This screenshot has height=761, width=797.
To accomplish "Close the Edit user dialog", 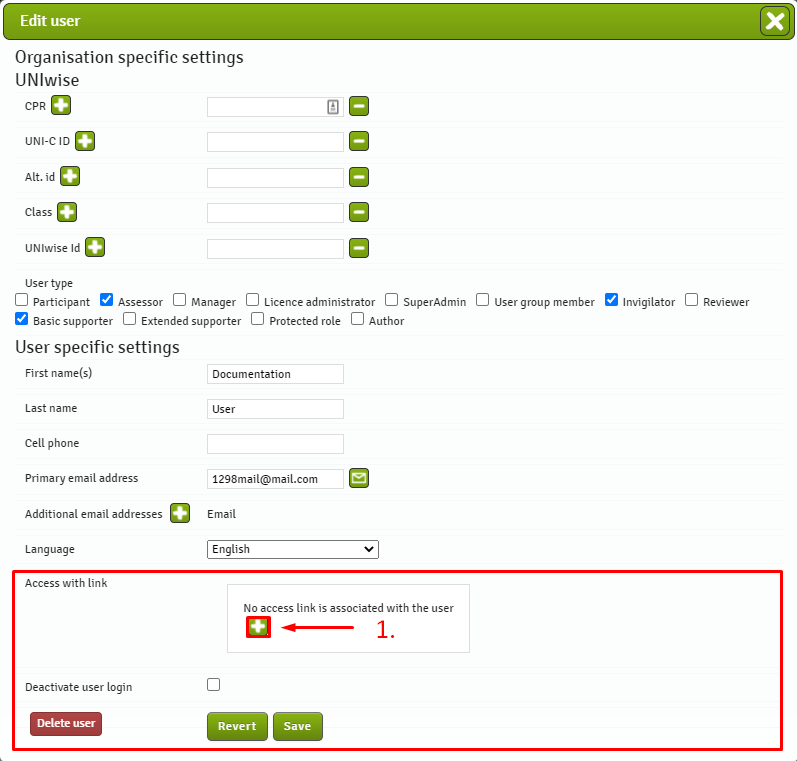I will (774, 21).
